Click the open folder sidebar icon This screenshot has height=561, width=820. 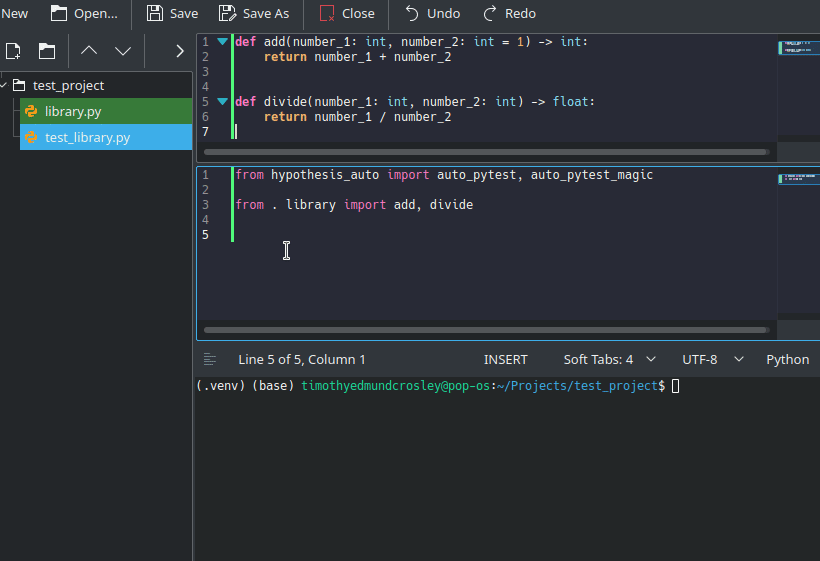pyautogui.click(x=47, y=51)
